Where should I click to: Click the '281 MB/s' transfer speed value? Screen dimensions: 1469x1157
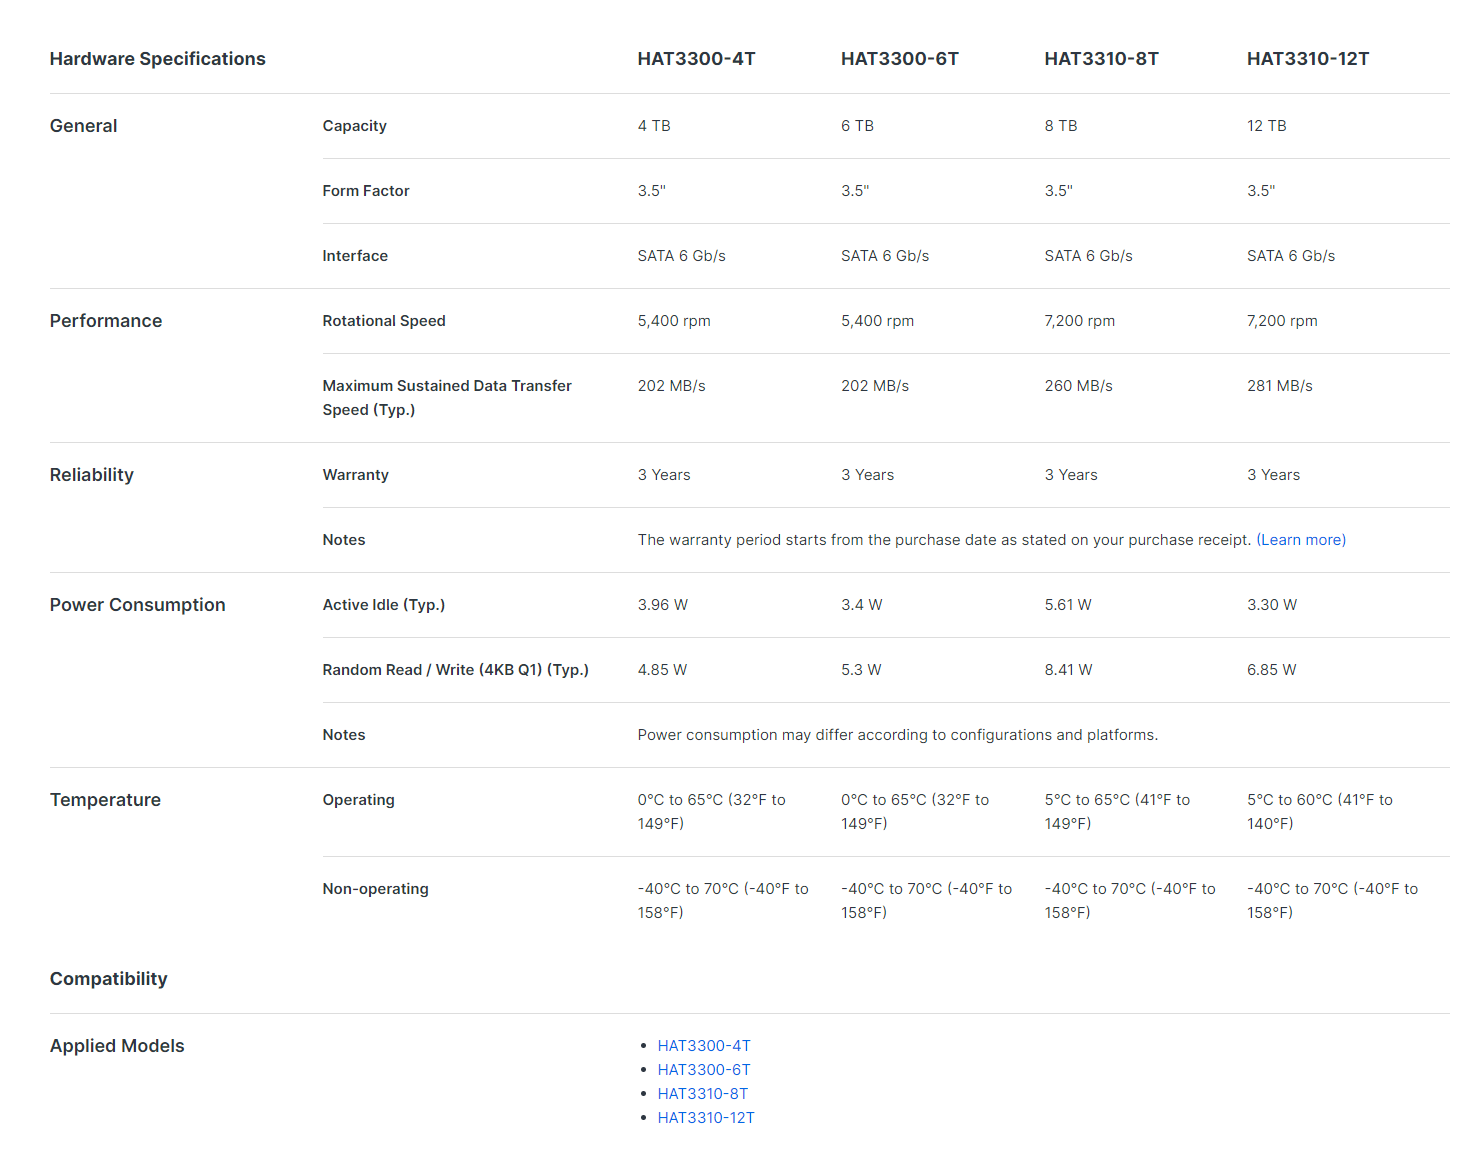click(1280, 386)
